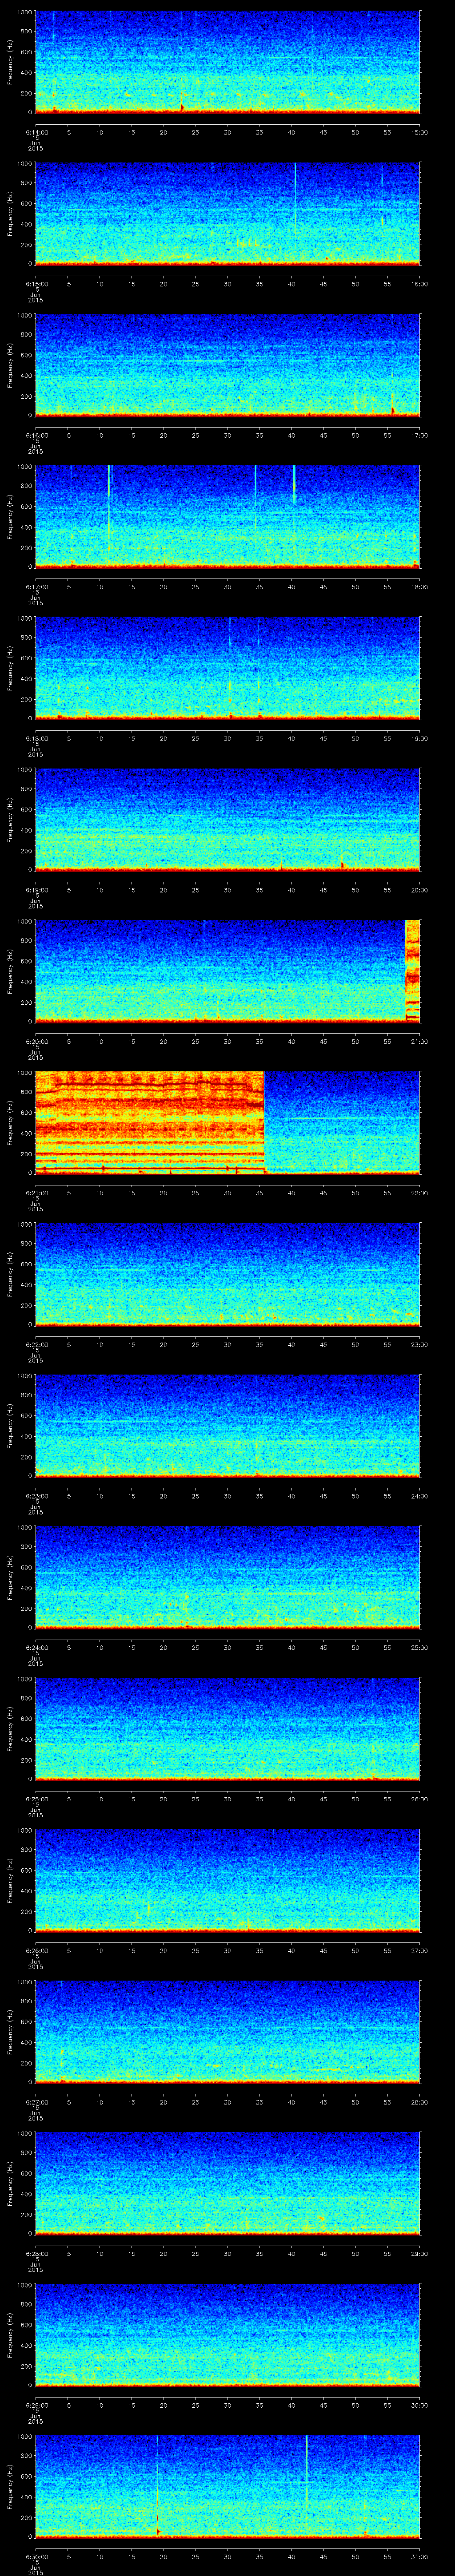
Task: Click the "6:17:00" start time label
Action: tap(36, 586)
